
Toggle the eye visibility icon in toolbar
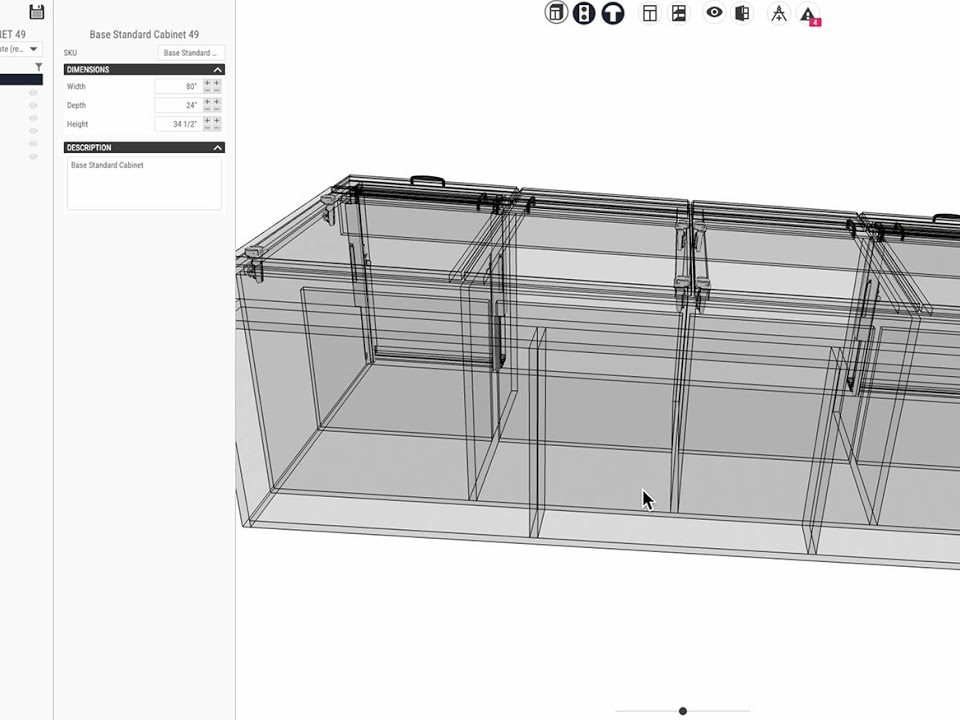click(714, 13)
